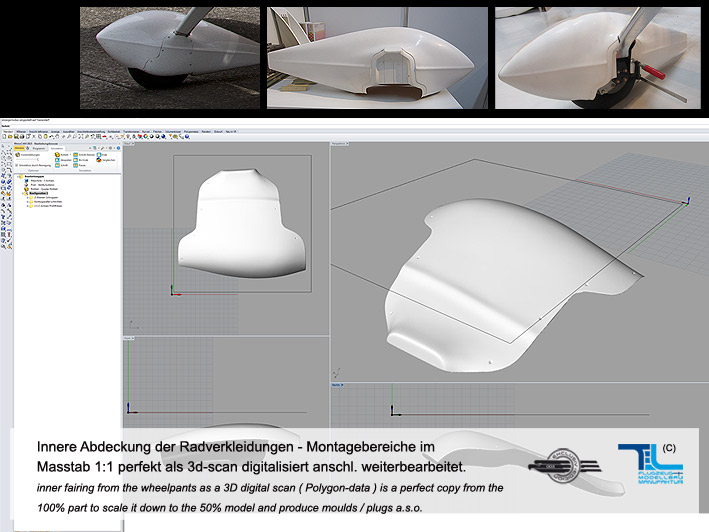709x532 pixels.
Task: Click the blue Help globe icon in the toolbar
Action: (x=187, y=137)
